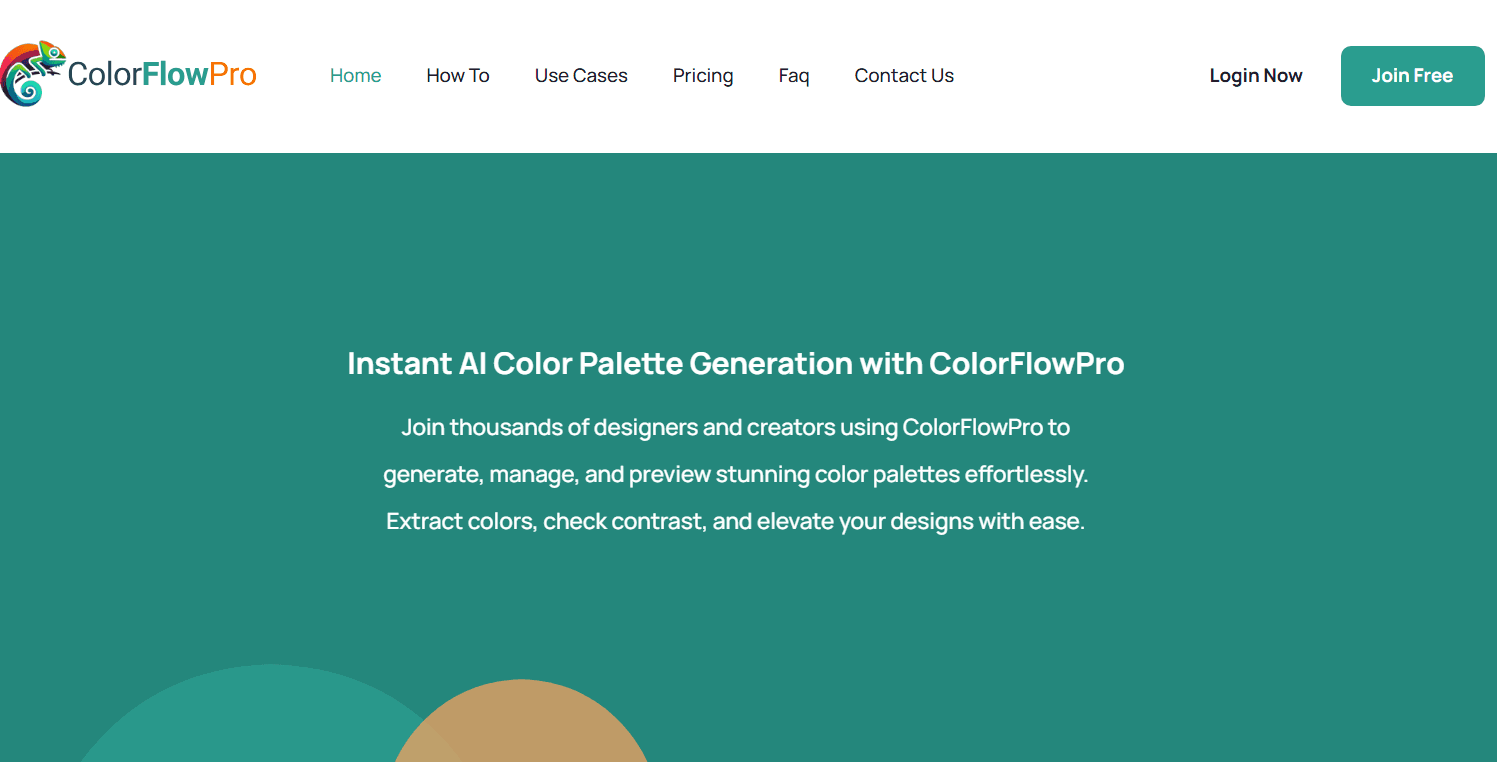This screenshot has height=762, width=1497.
Task: Go to the Home nav item
Action: (x=356, y=75)
